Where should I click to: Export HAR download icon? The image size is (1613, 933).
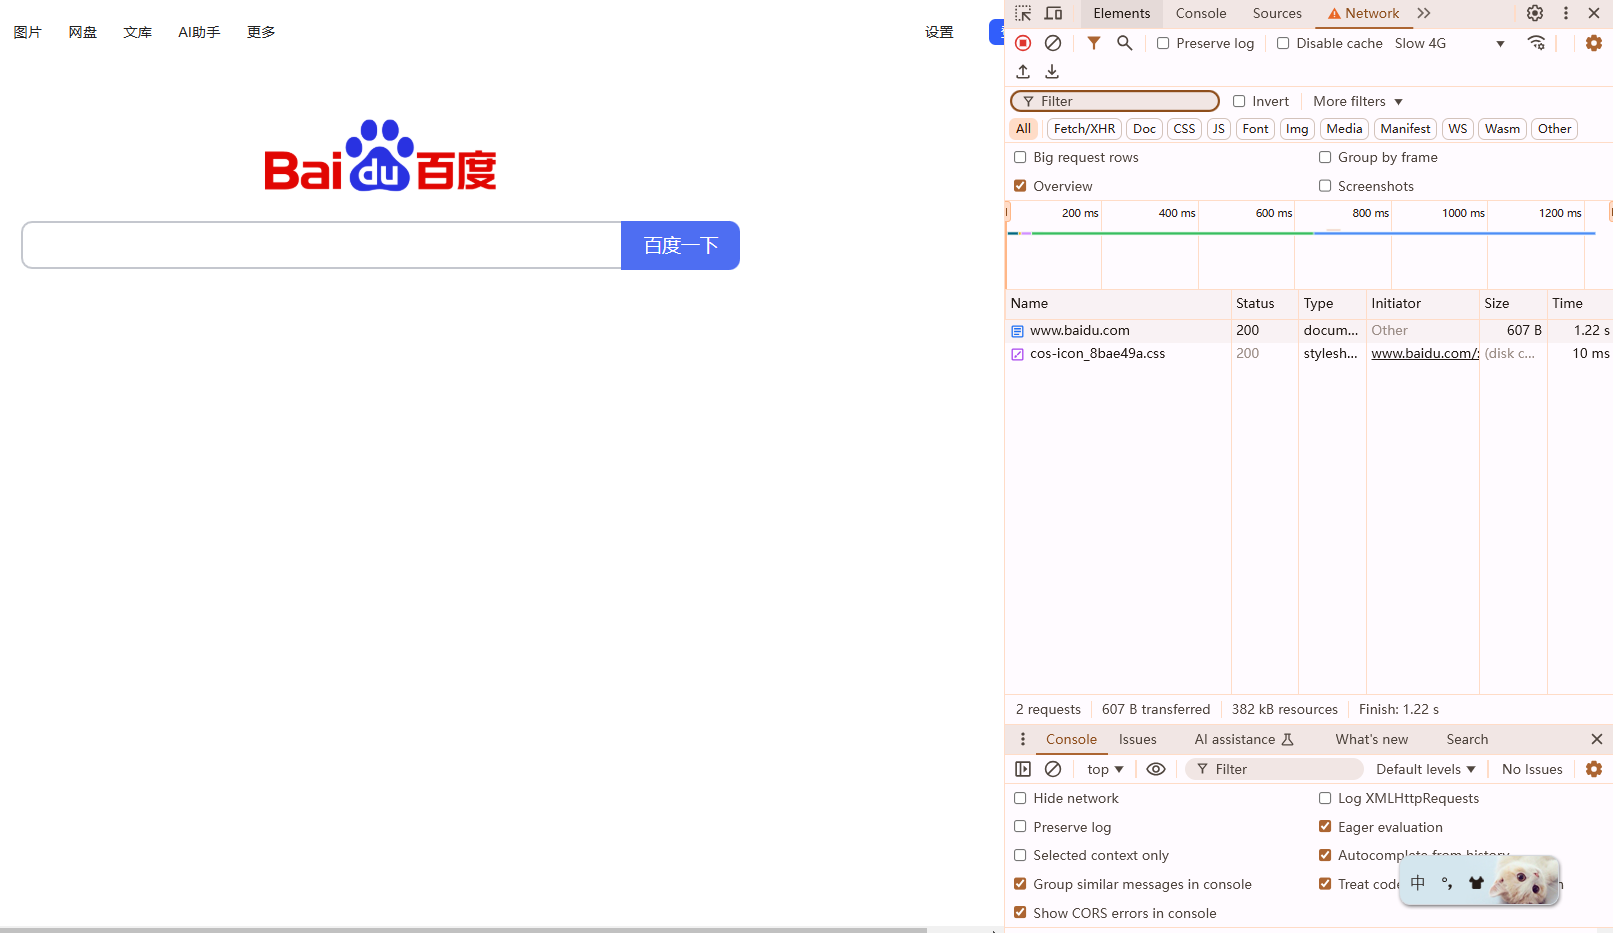[1052, 72]
